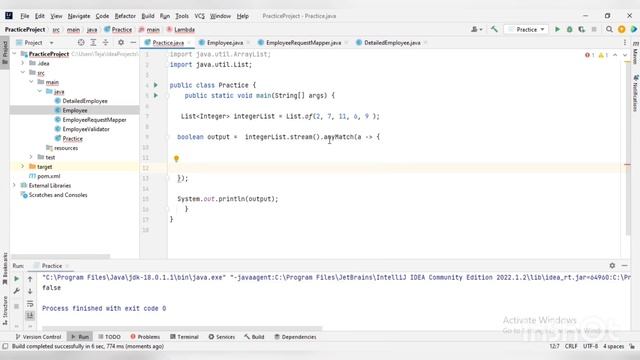This screenshot has width=640, height=360.
Task: Hide the Project tool window
Action: 133,42
